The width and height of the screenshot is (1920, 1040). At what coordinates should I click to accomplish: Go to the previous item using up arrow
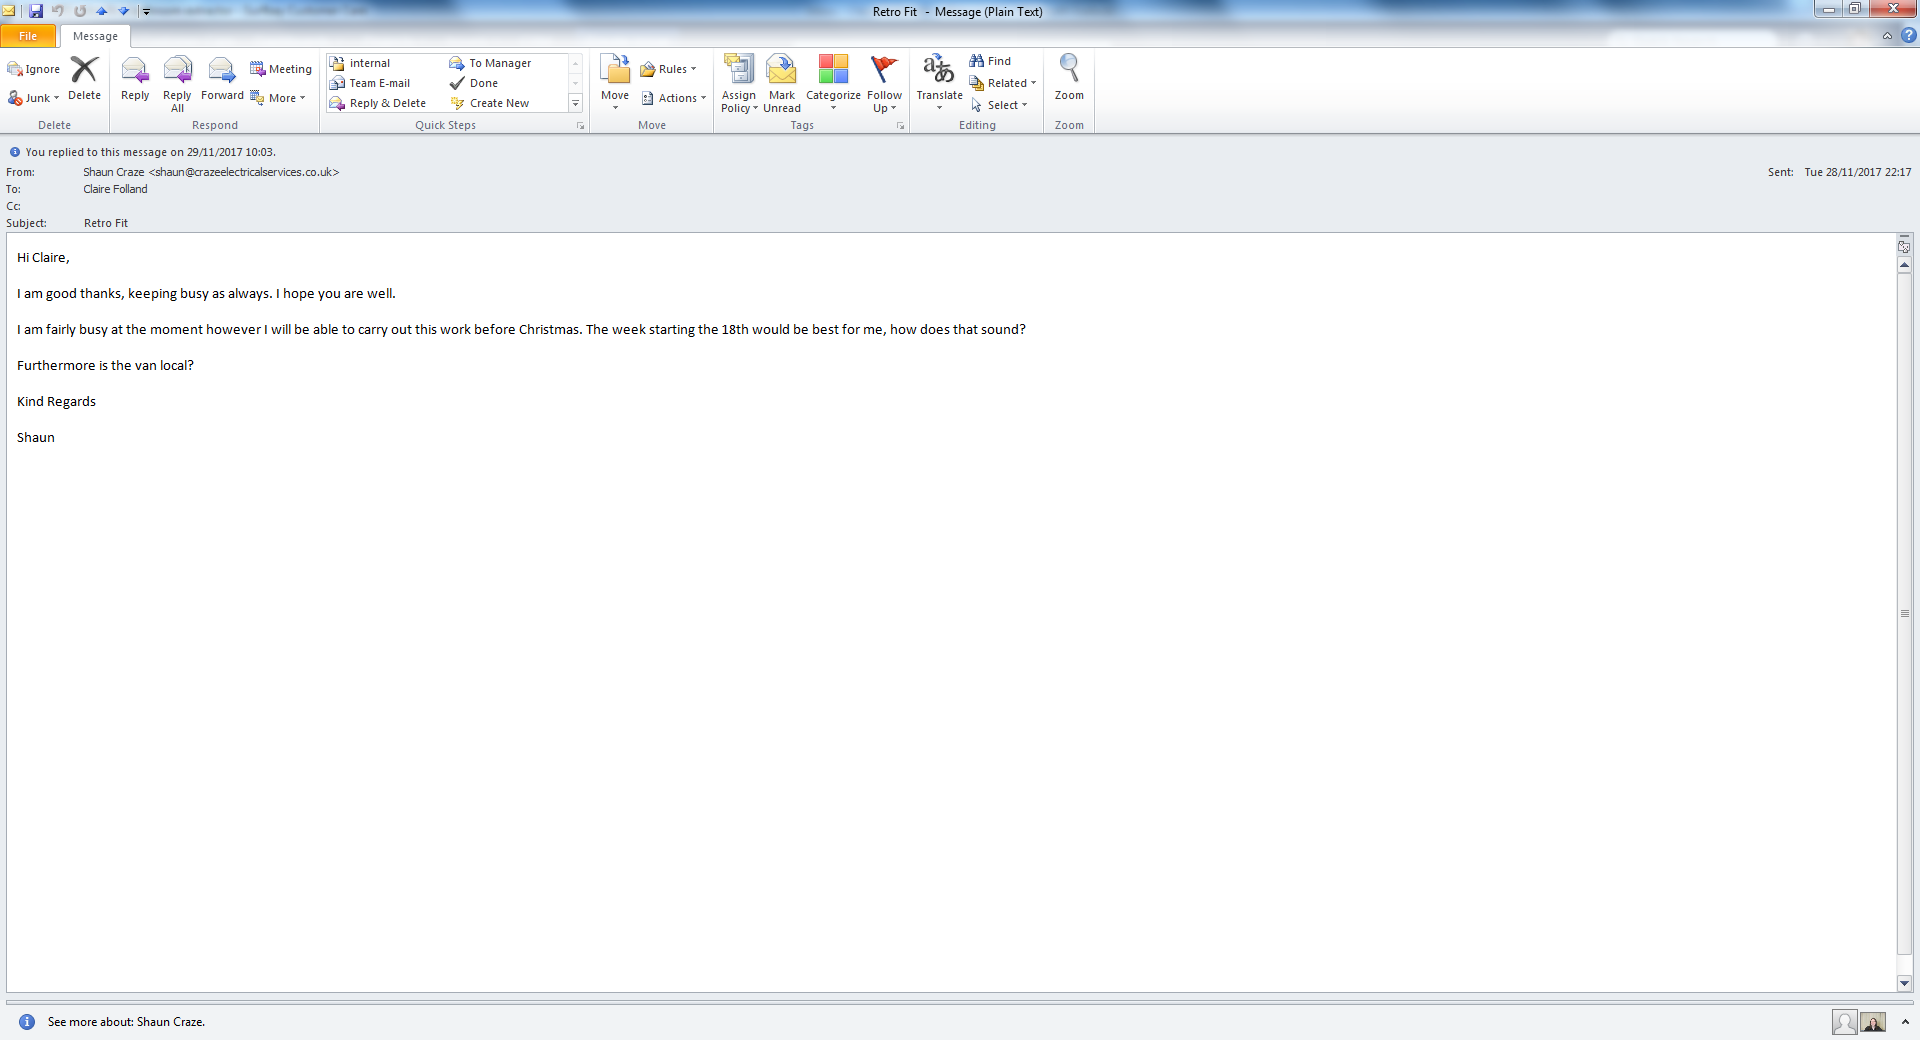pyautogui.click(x=102, y=11)
